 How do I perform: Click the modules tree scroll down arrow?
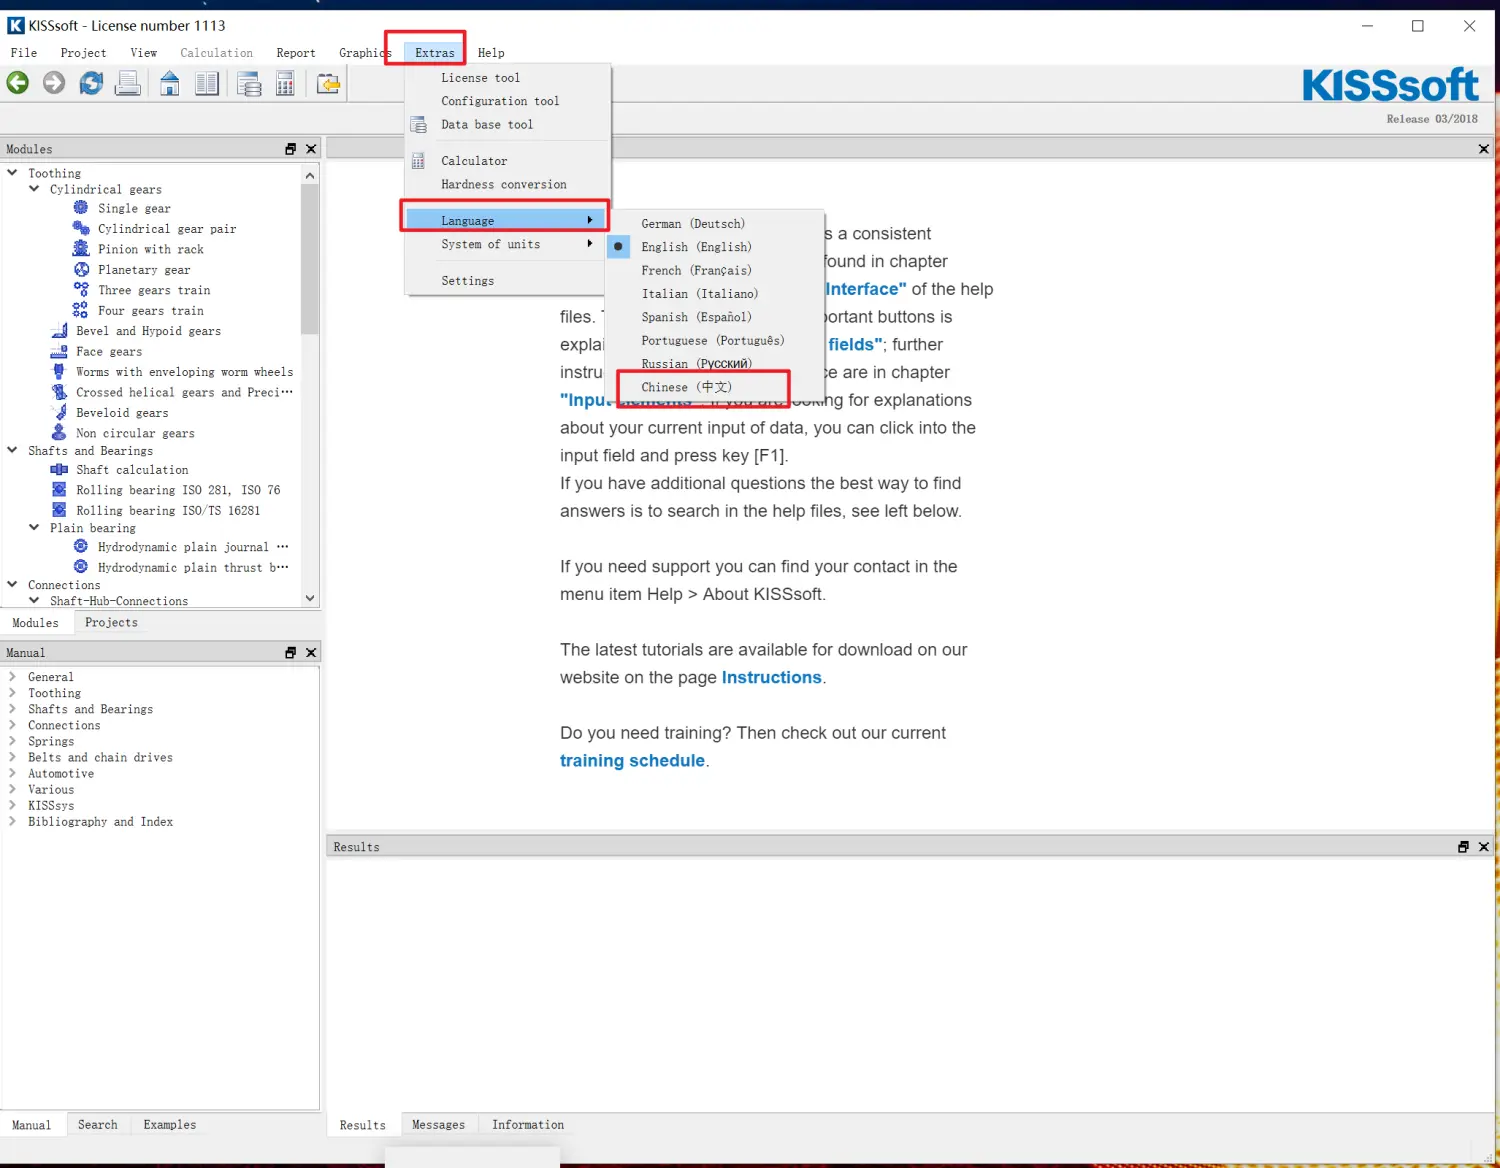310,598
